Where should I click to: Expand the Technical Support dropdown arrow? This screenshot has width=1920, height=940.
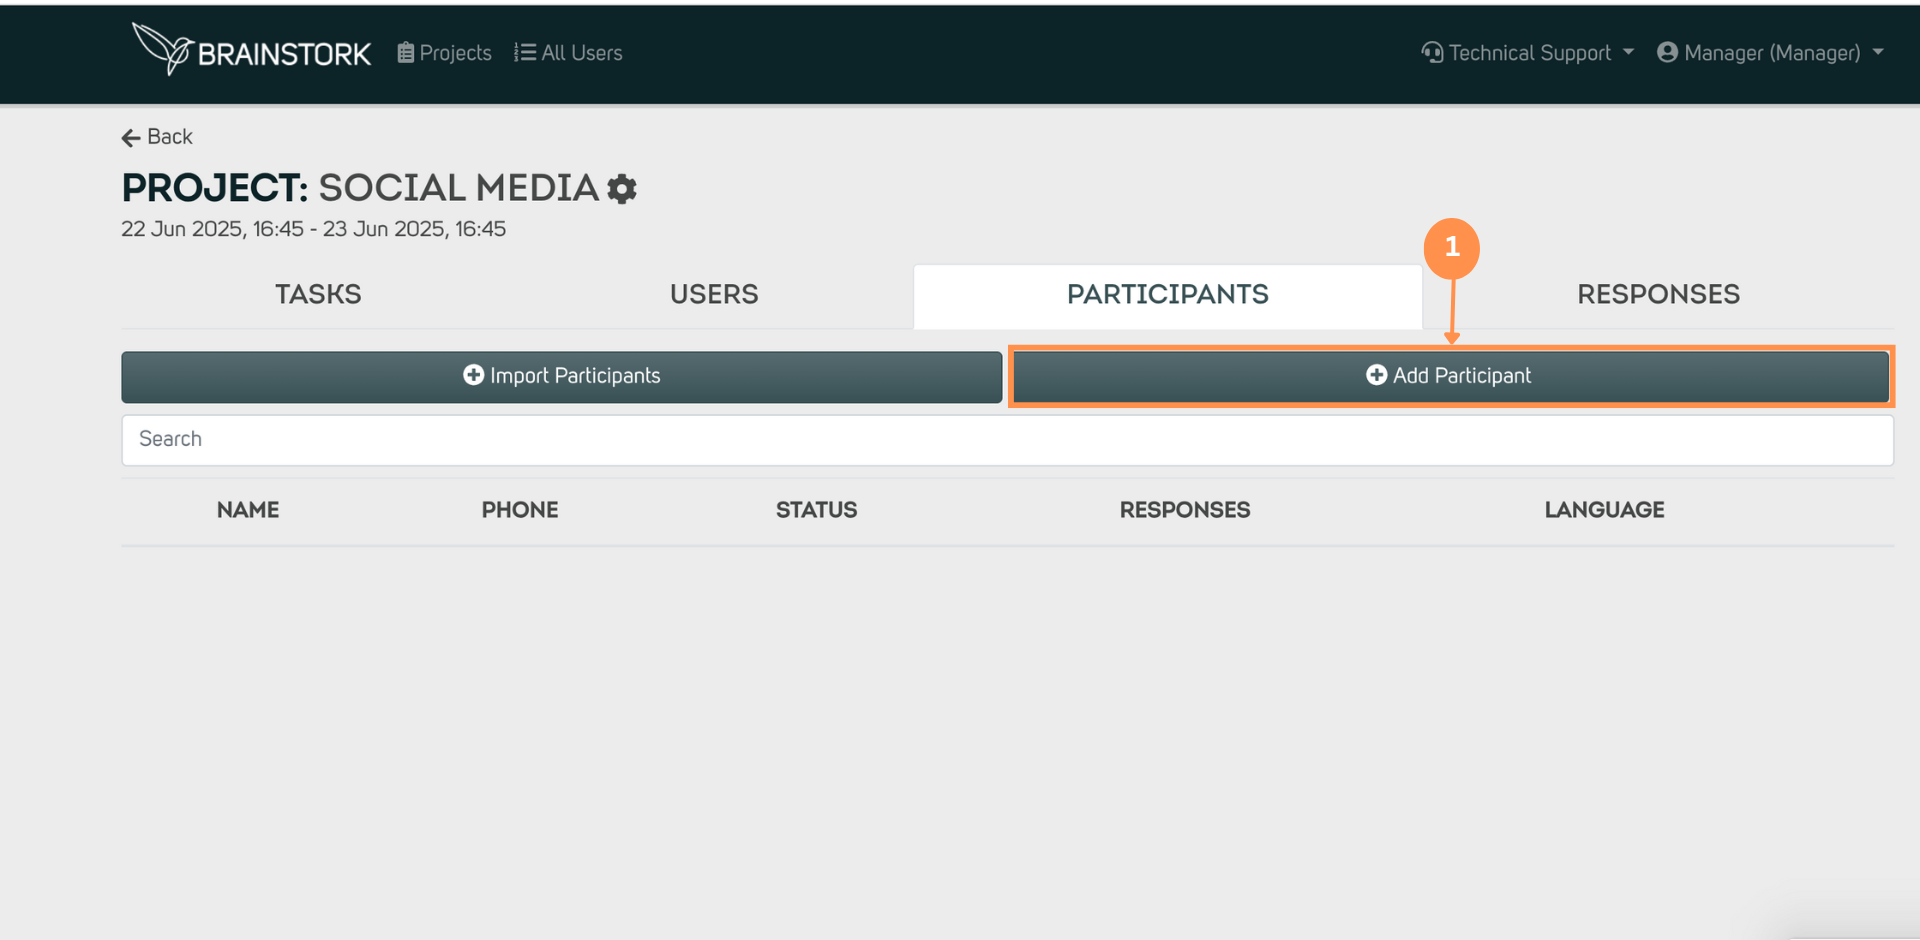[x=1628, y=52]
